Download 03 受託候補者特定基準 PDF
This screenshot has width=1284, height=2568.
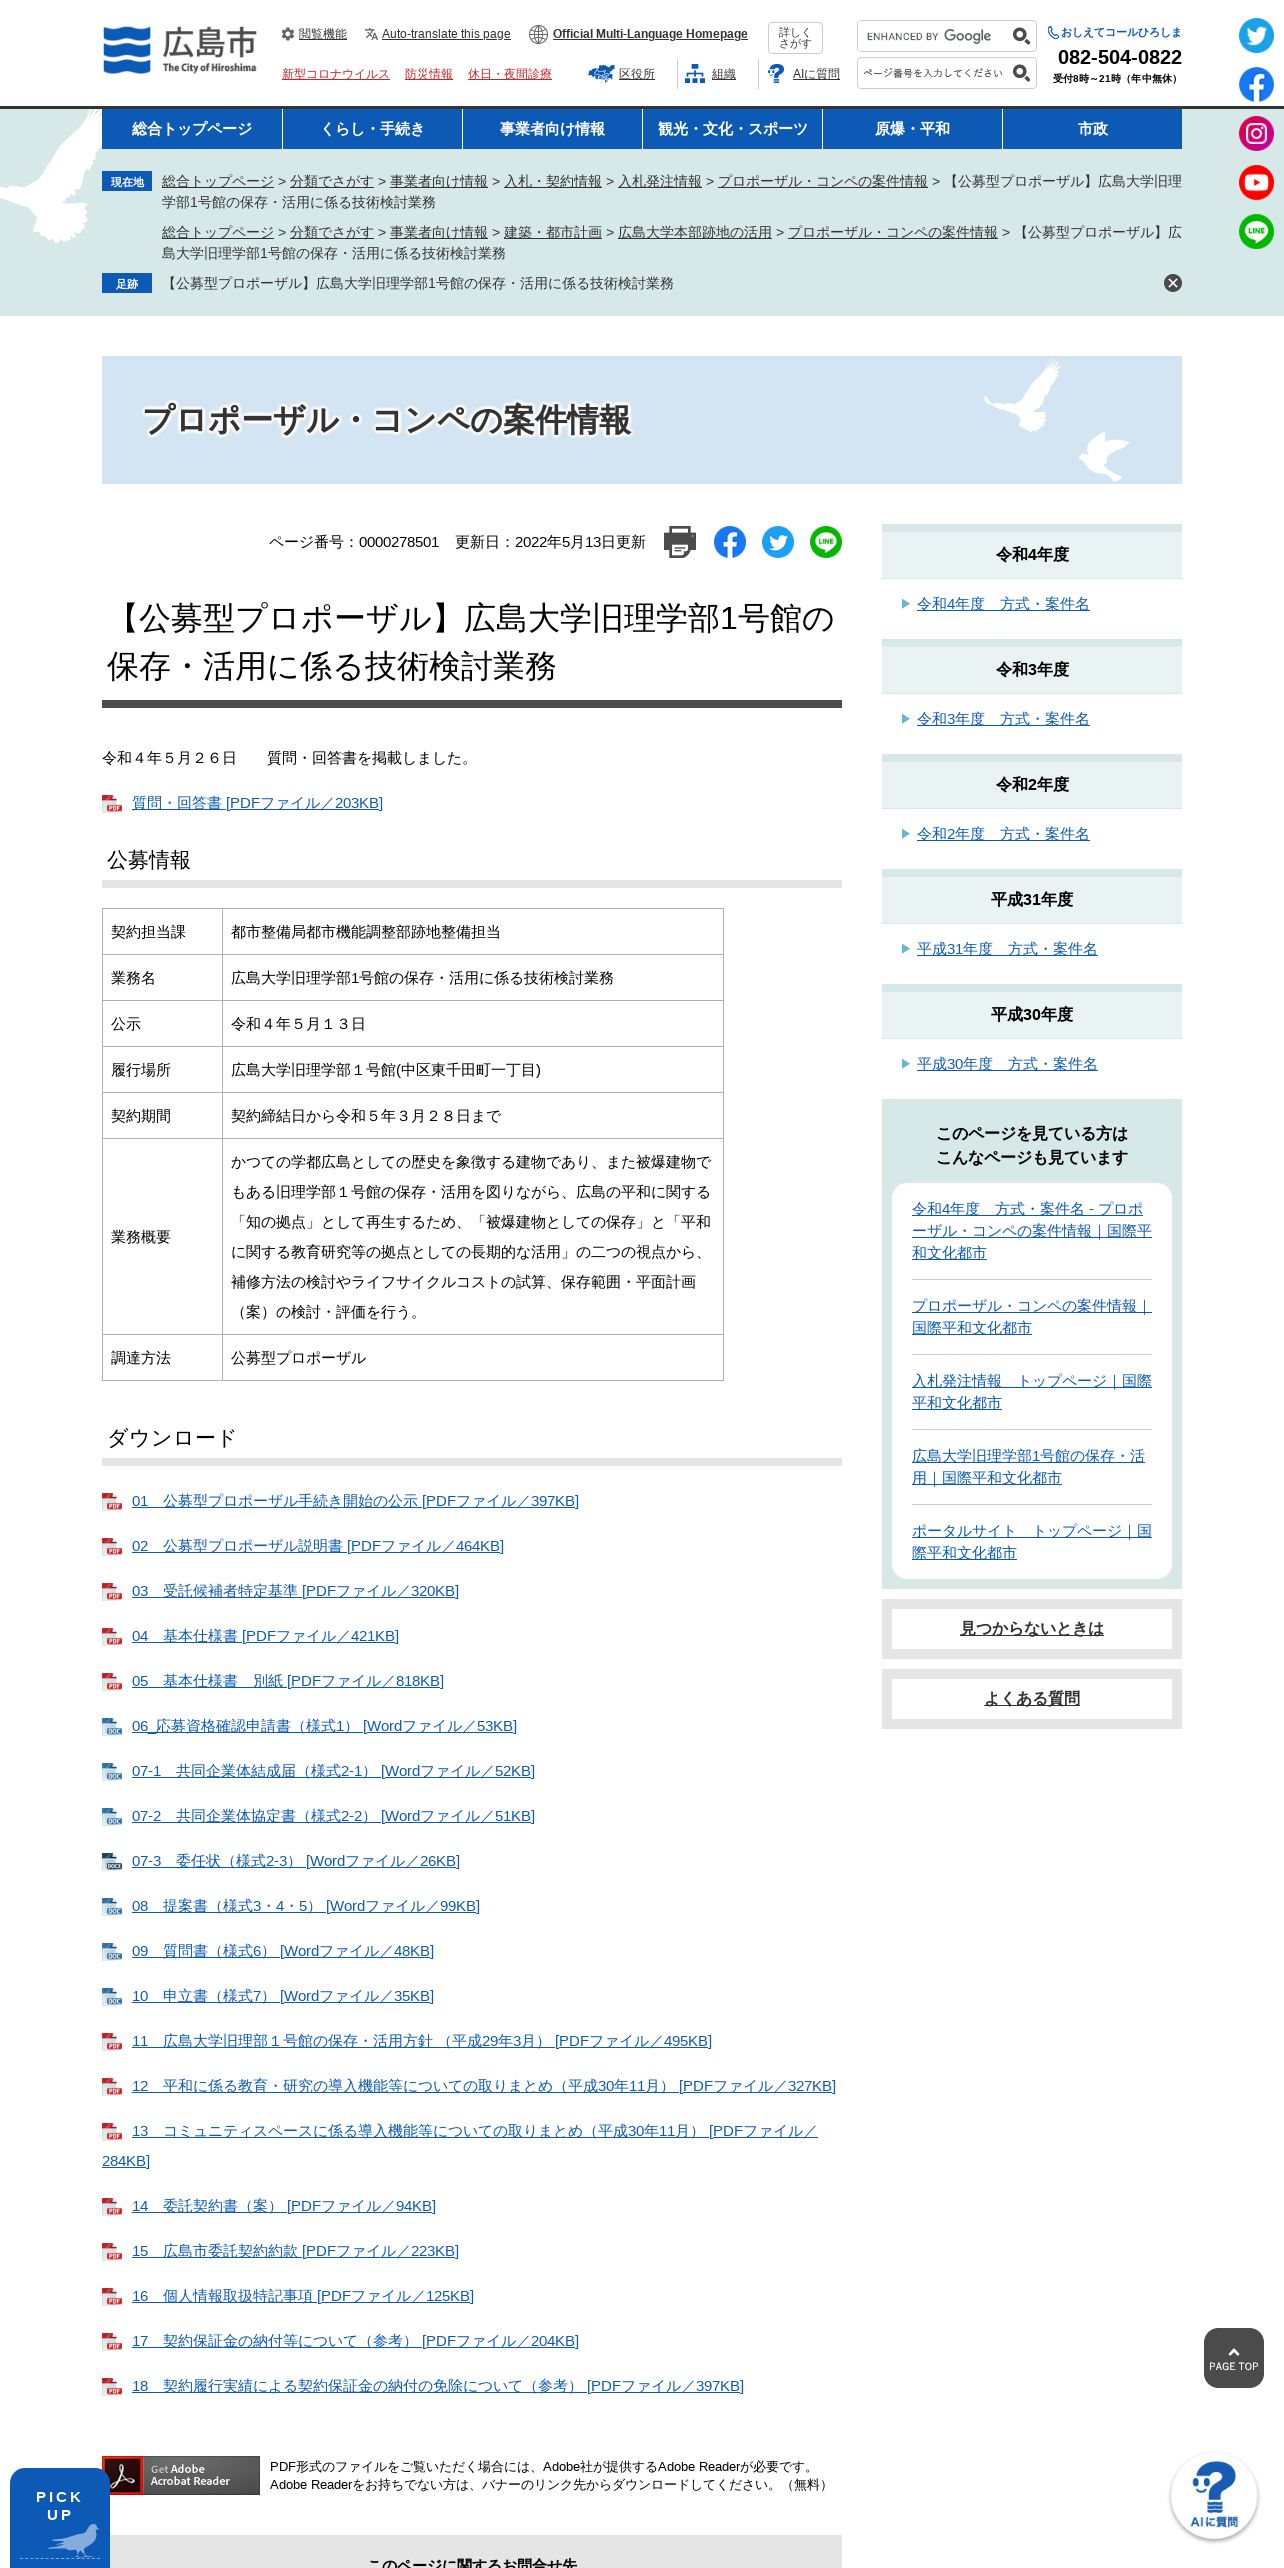click(295, 1591)
